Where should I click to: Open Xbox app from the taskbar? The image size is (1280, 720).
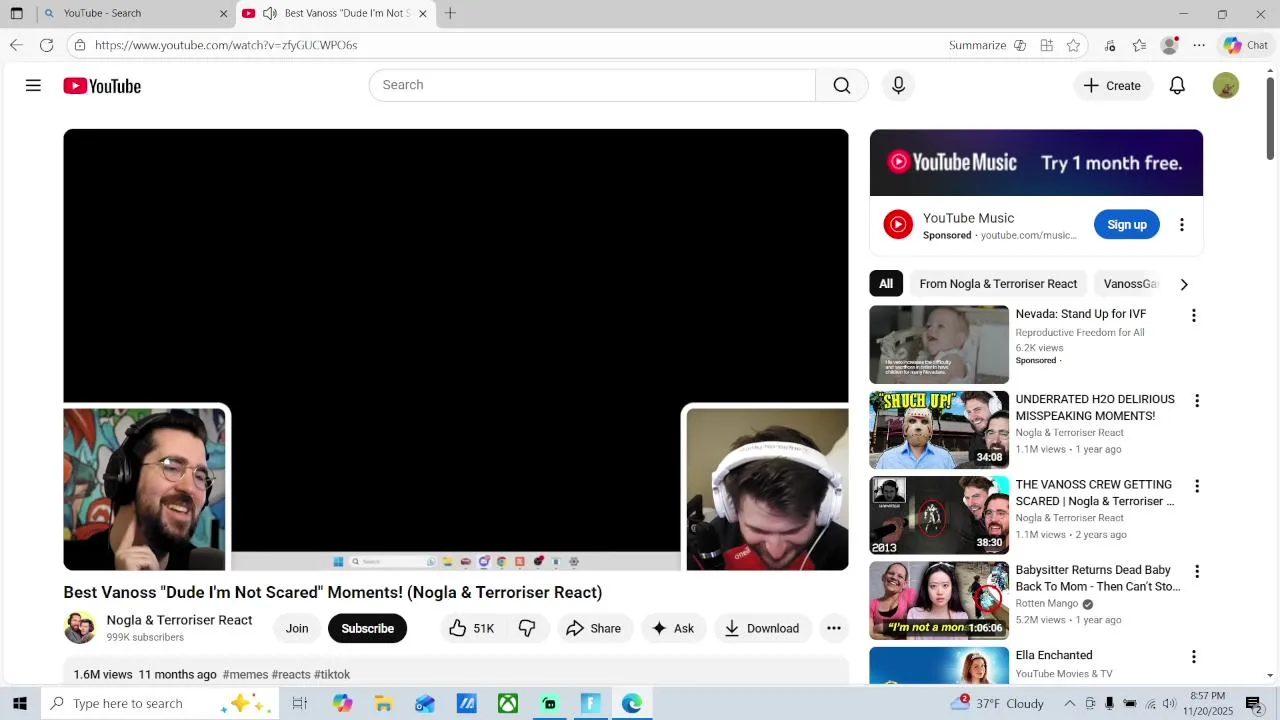click(508, 703)
